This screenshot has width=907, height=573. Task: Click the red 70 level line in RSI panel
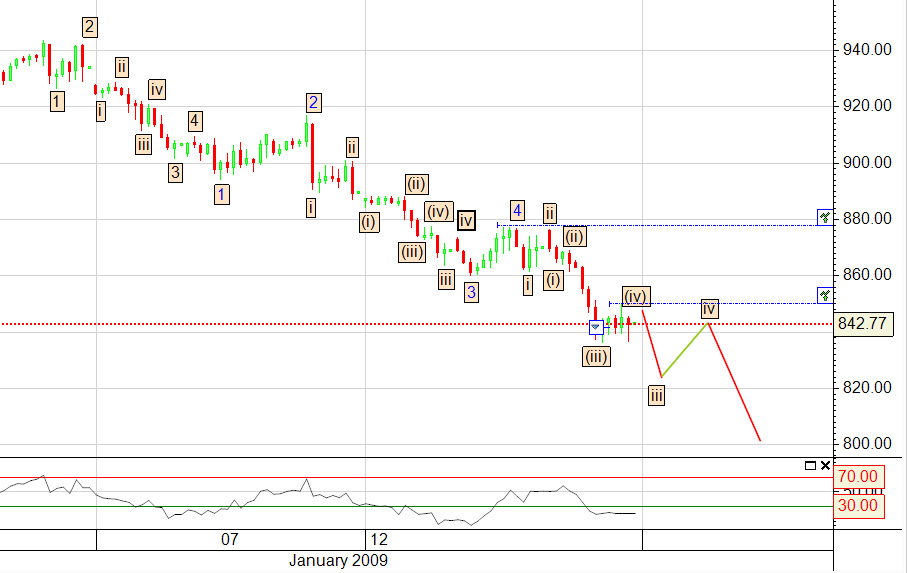click(x=416, y=478)
